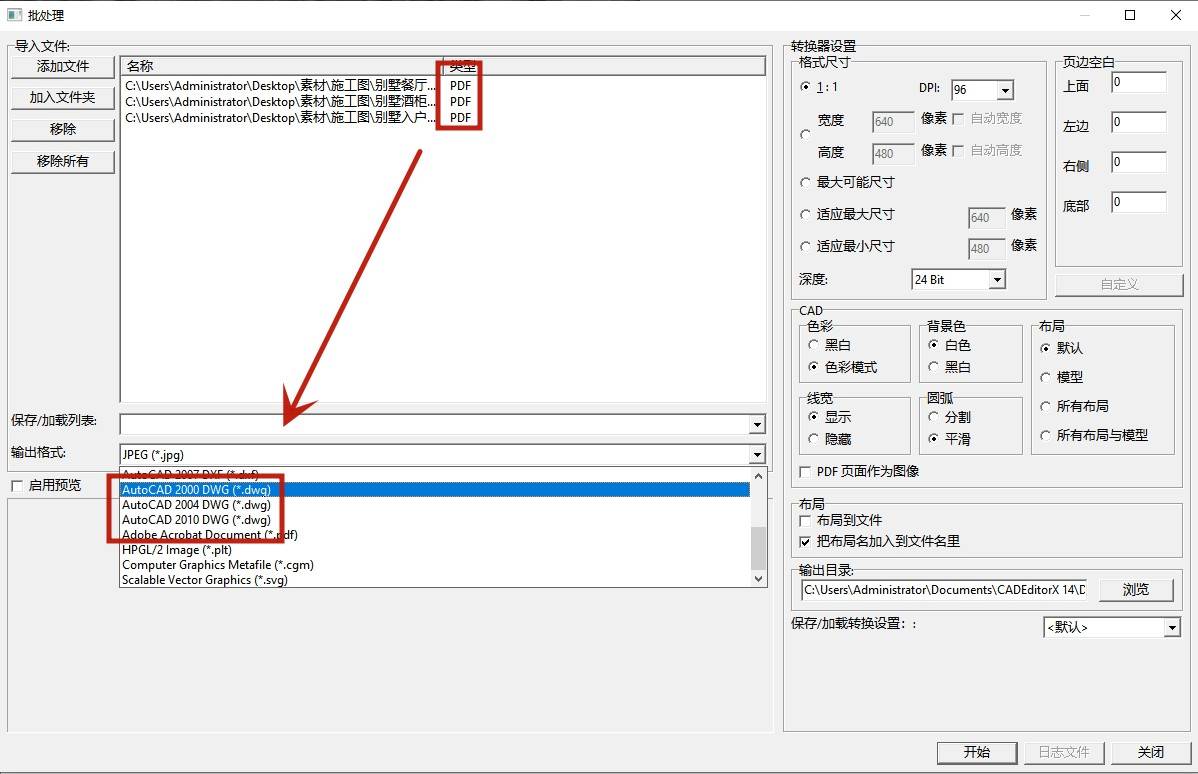Toggle the 布局到文件 checkbox
The width and height of the screenshot is (1198, 774).
point(805,521)
